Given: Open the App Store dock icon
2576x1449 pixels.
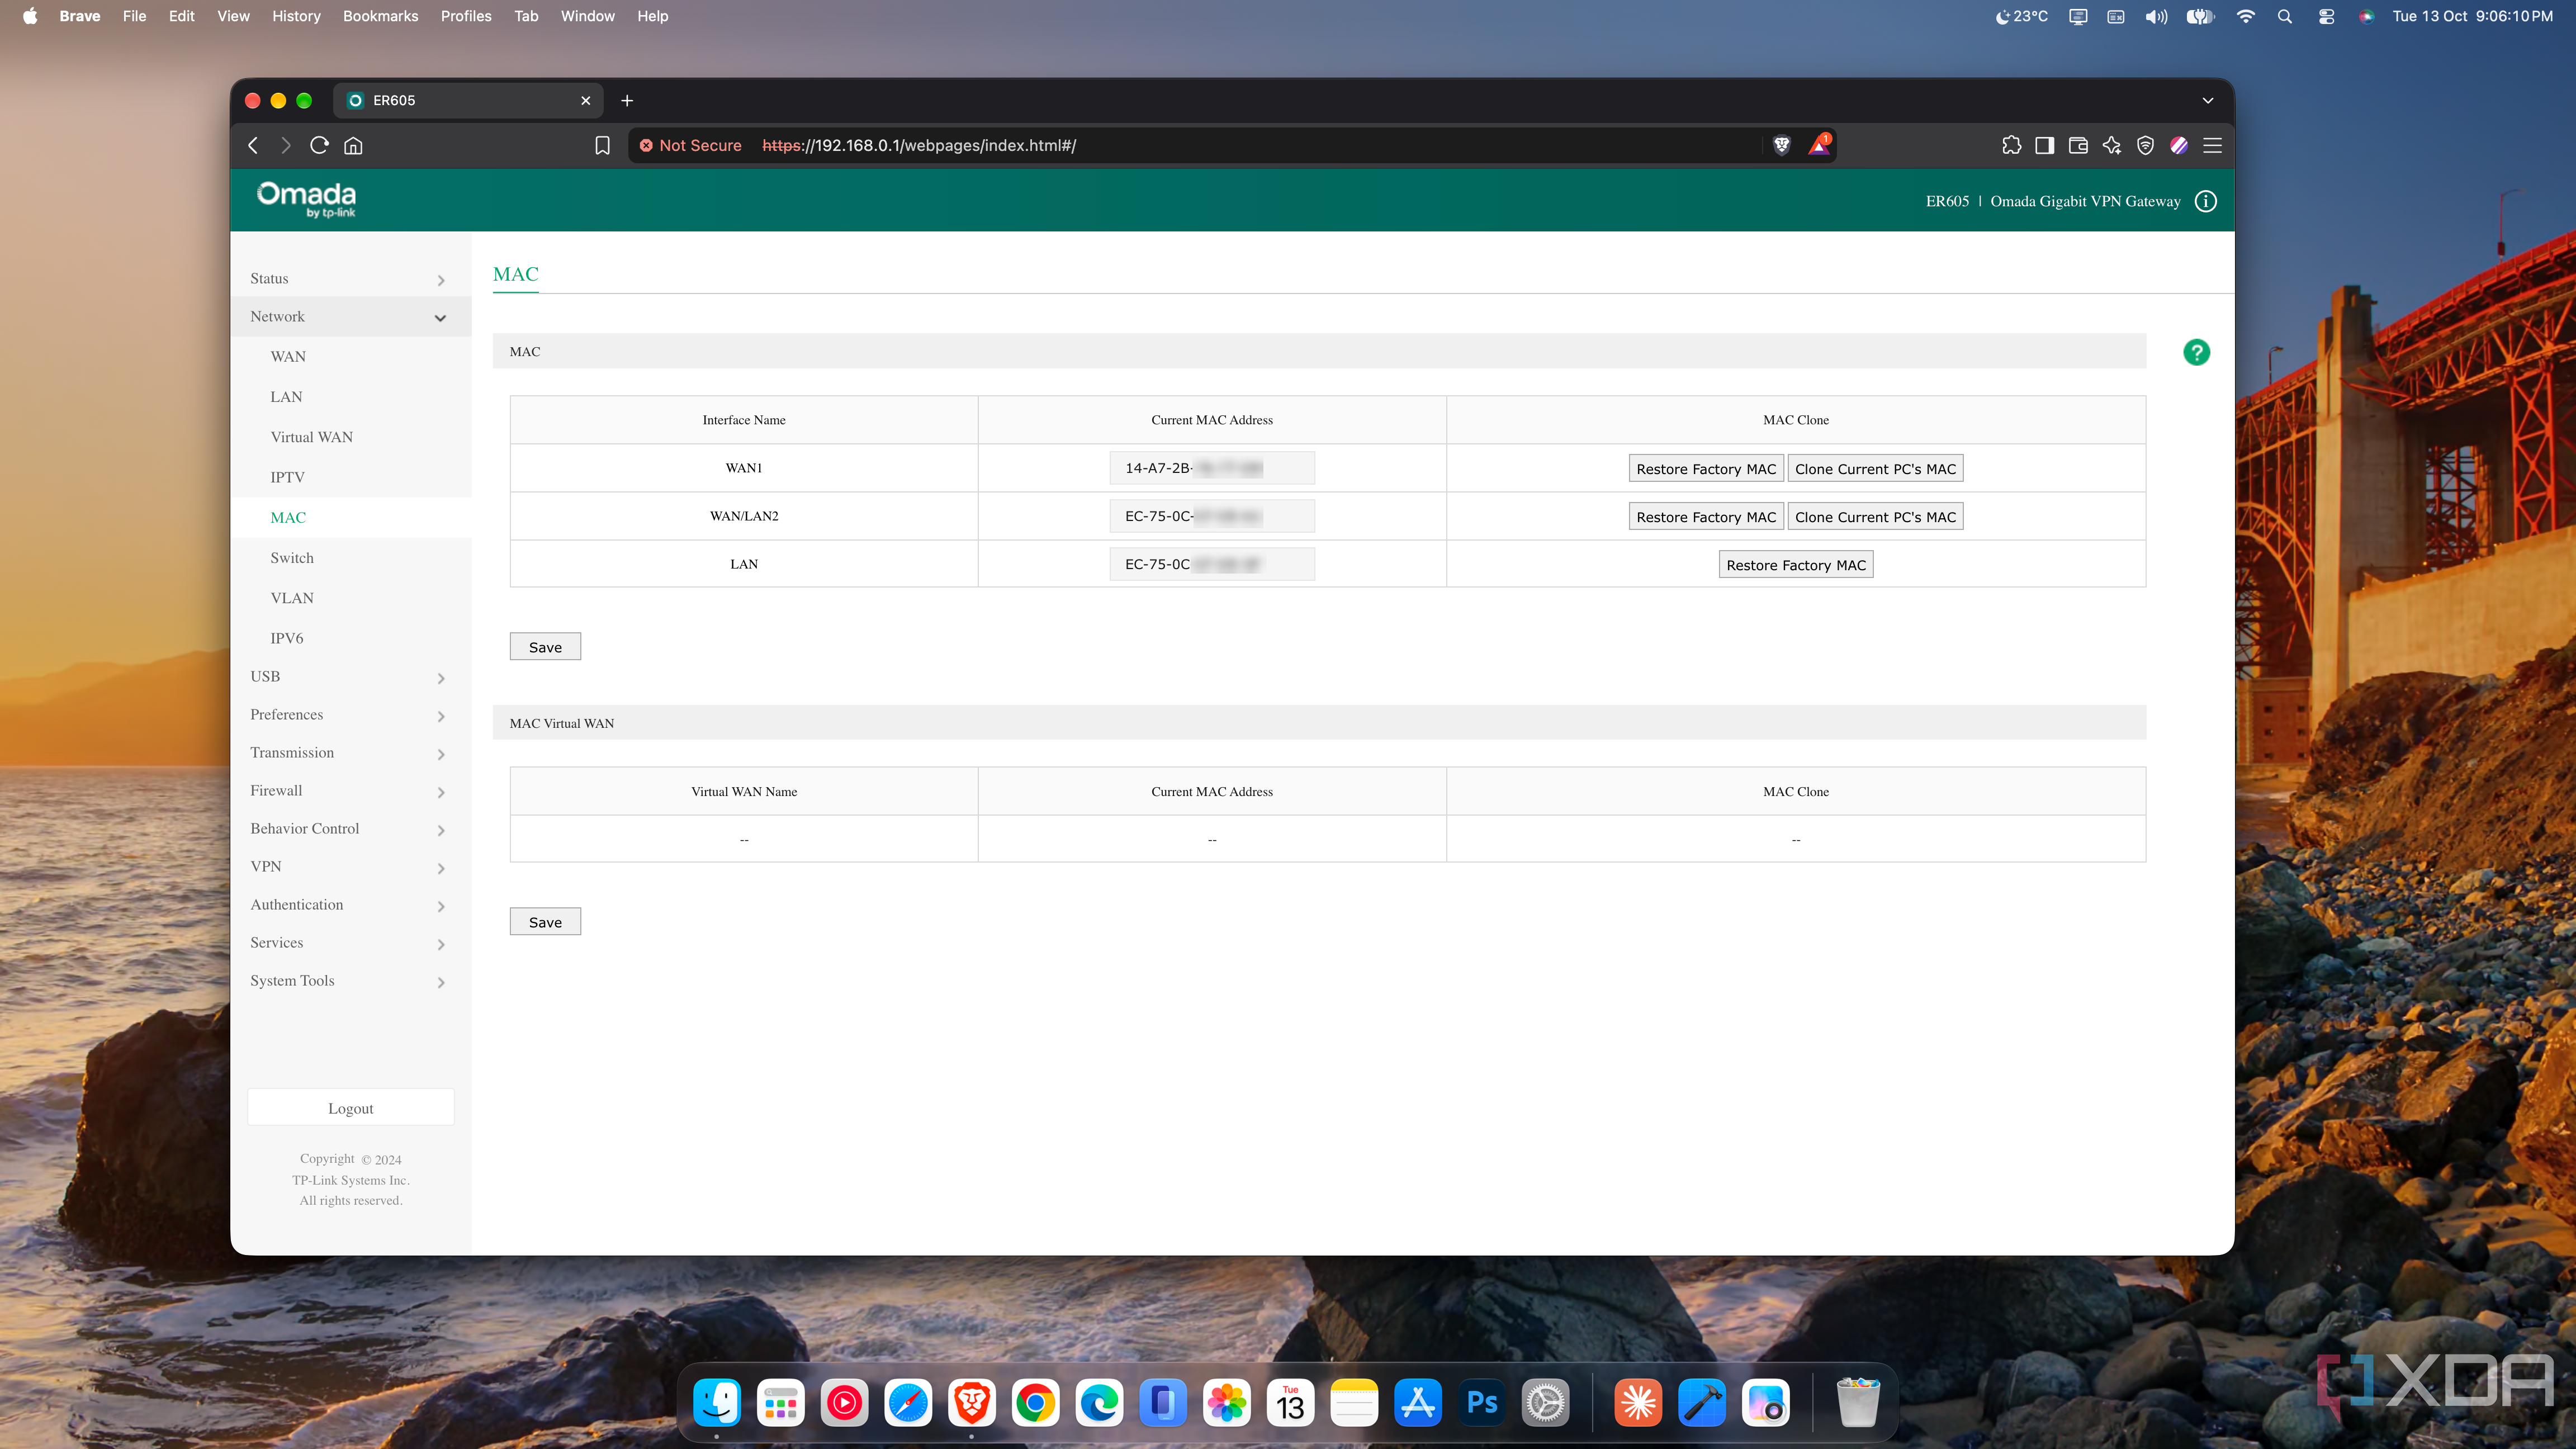Looking at the screenshot, I should pyautogui.click(x=1418, y=1403).
